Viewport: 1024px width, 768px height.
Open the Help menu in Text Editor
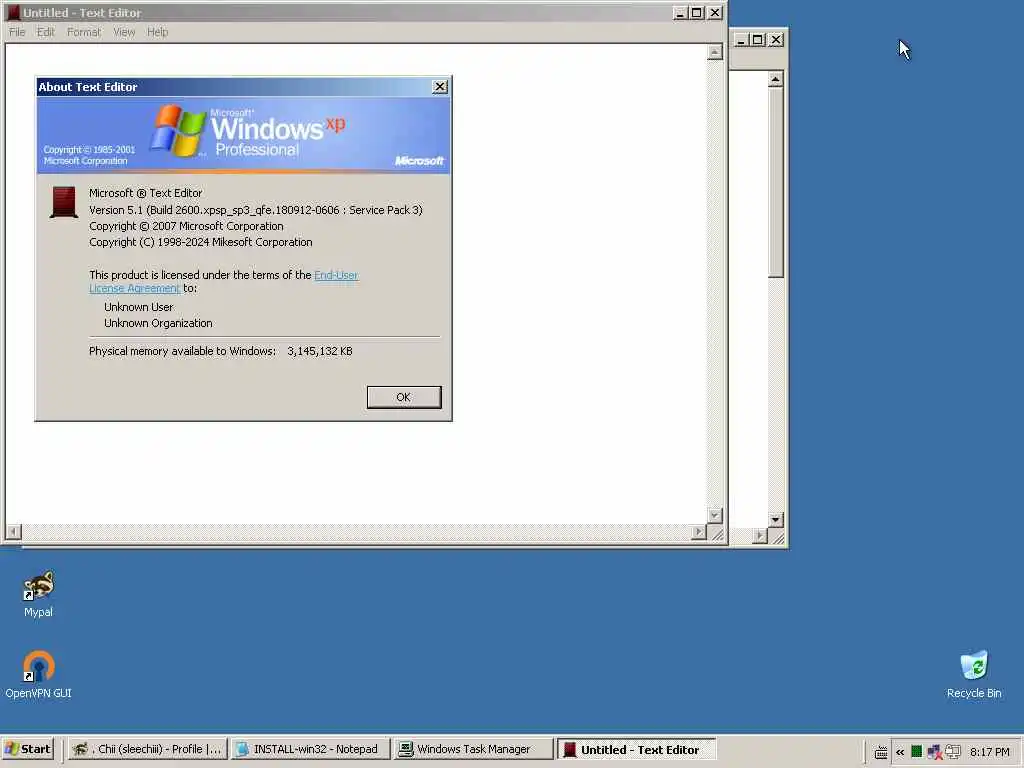(157, 32)
